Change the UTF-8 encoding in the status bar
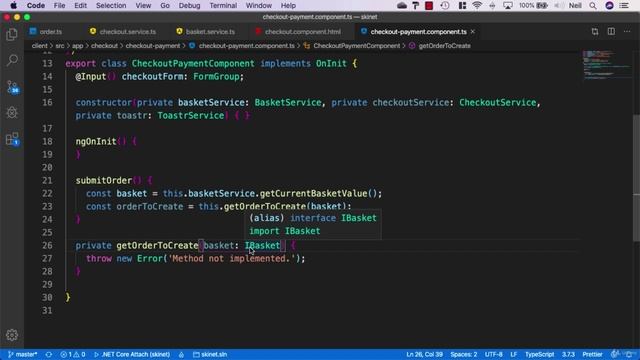 [x=493, y=354]
